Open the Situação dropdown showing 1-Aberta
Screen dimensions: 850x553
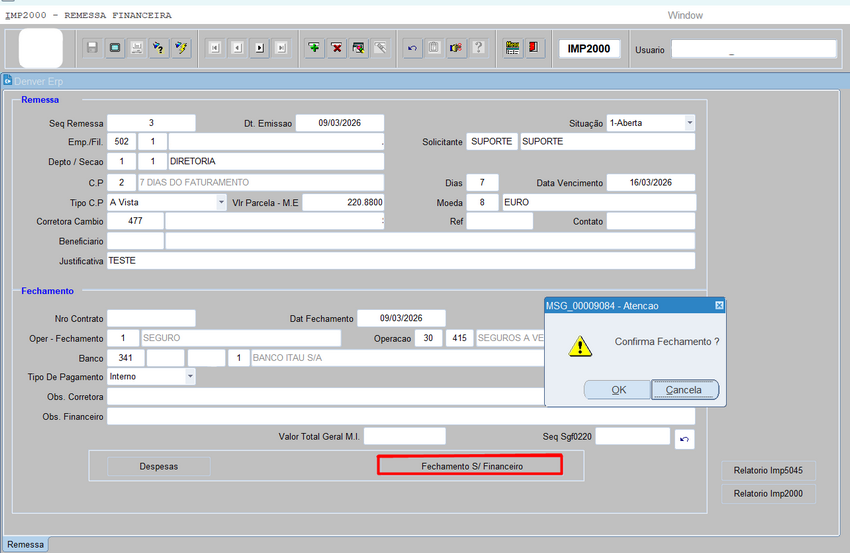coord(689,123)
